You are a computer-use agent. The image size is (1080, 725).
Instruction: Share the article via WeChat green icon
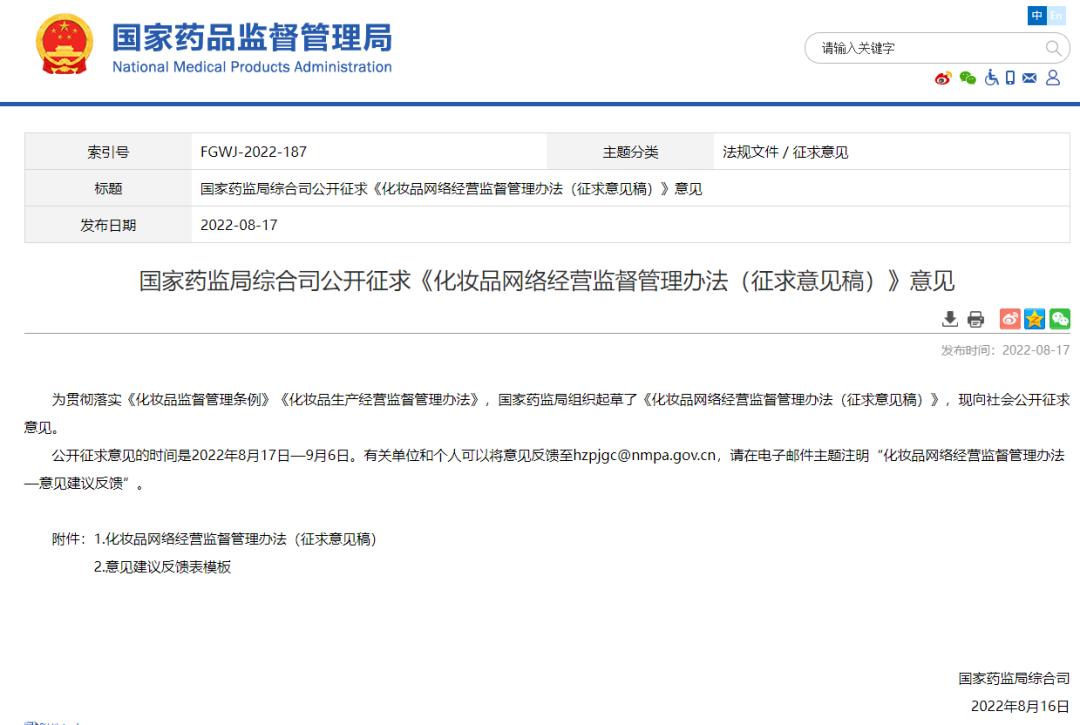[1059, 318]
